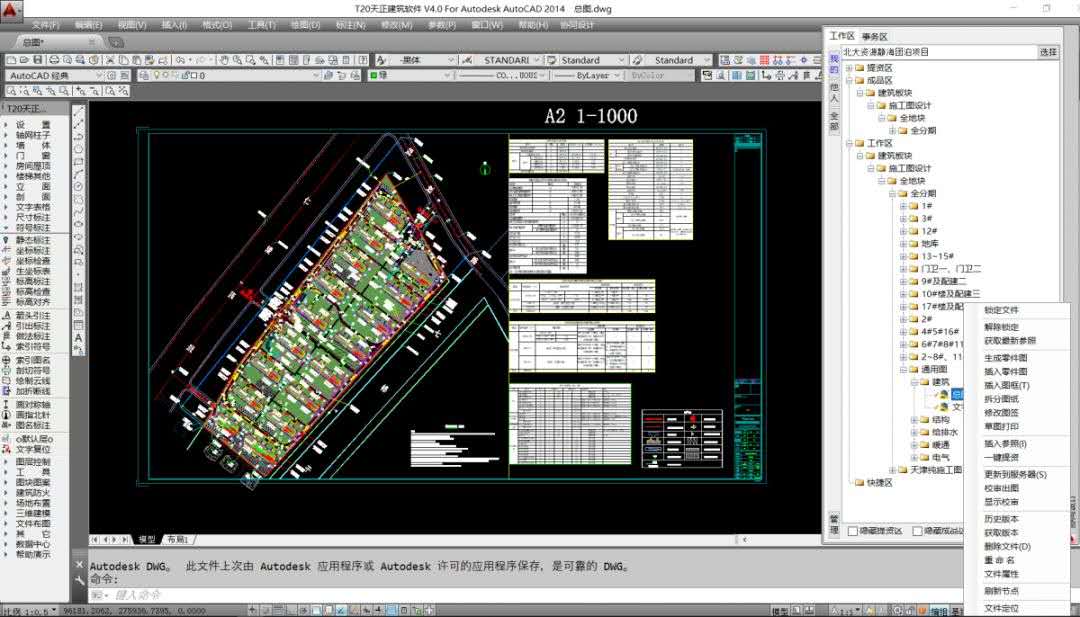Toggle the 模型 button in the status bar

click(x=780, y=610)
